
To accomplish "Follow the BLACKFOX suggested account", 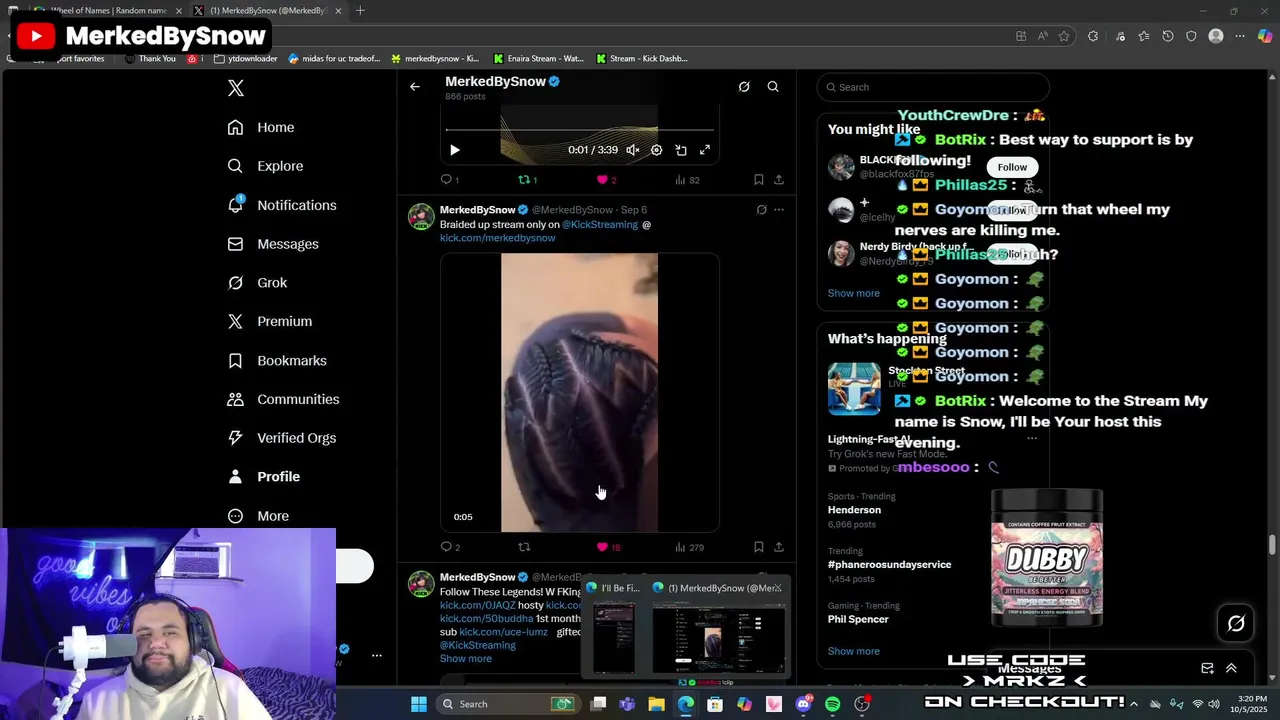I will click(1012, 167).
